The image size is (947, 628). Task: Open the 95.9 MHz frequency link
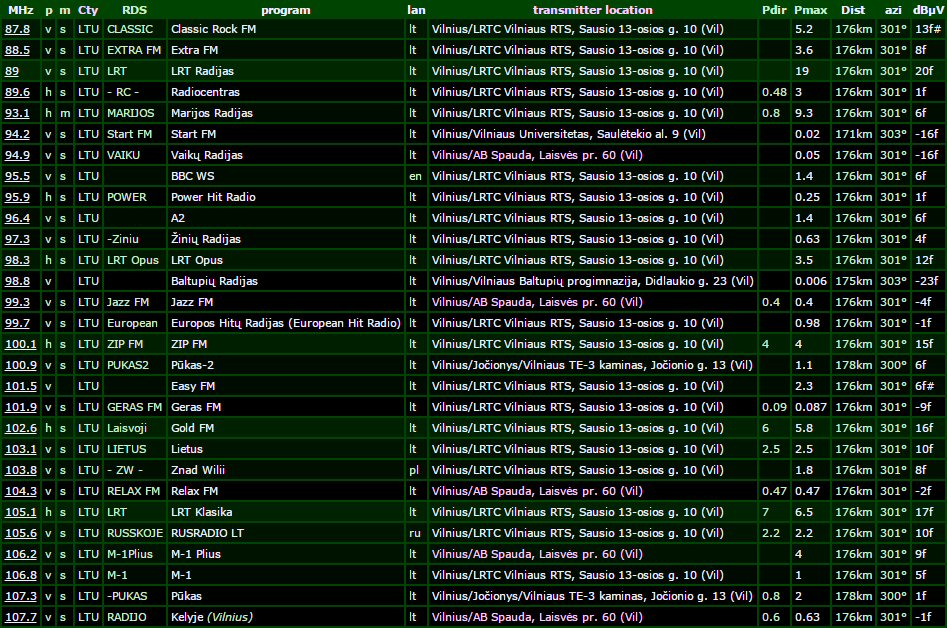point(17,197)
